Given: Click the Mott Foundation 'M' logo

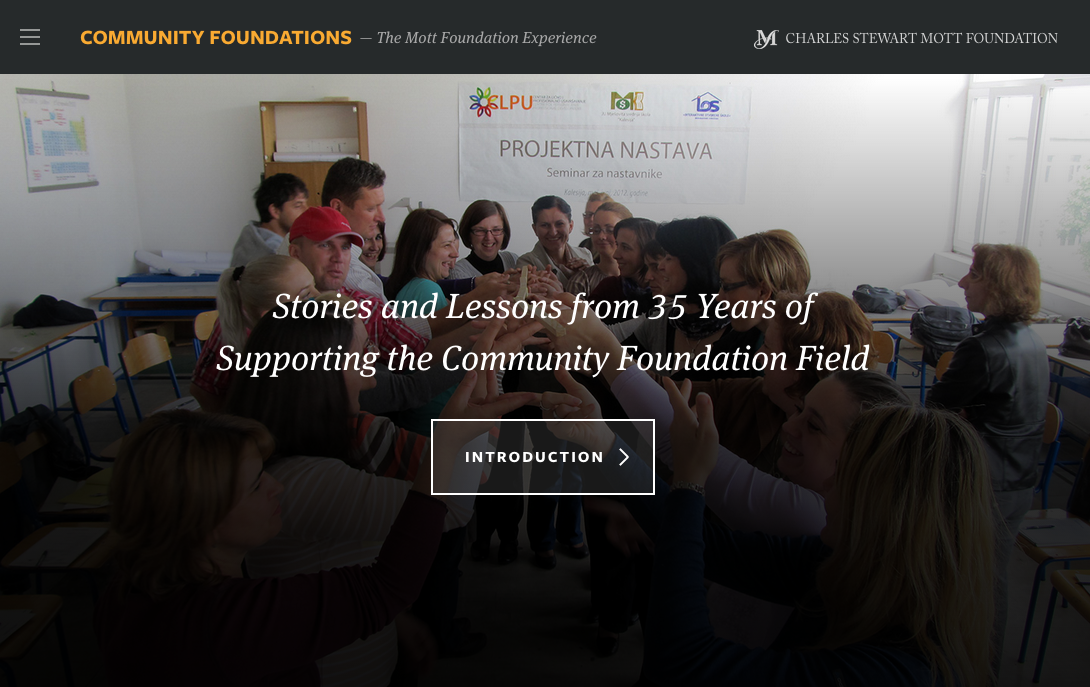Looking at the screenshot, I should coord(765,38).
